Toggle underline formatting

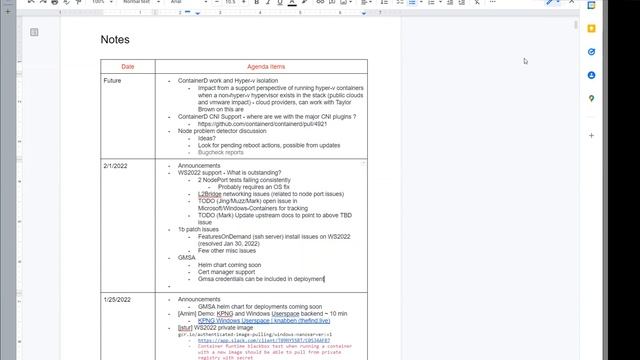click(280, 2)
